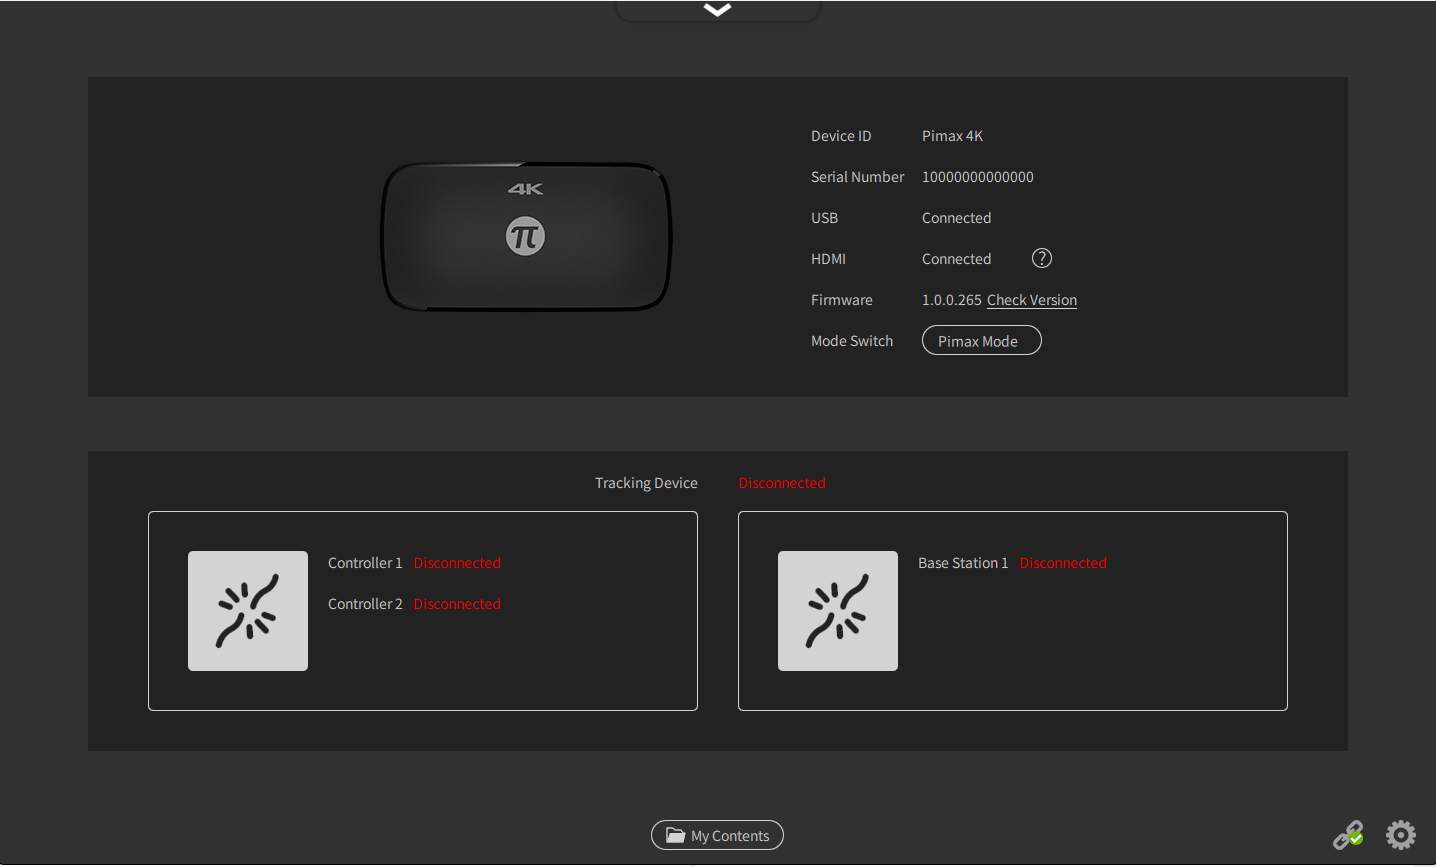Viewport: 1436px width, 867px height.
Task: Select the Controller 1 label
Action: coord(365,563)
